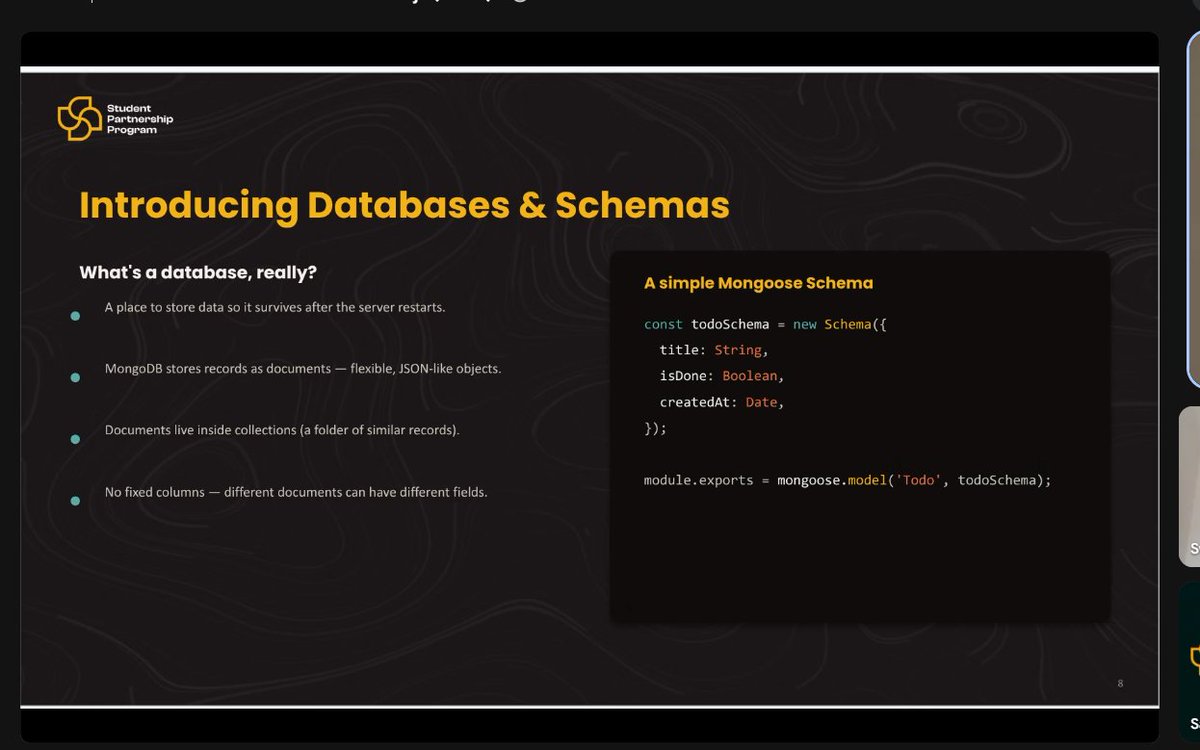Select the first participant tile on the right edge

pyautogui.click(x=1193, y=208)
